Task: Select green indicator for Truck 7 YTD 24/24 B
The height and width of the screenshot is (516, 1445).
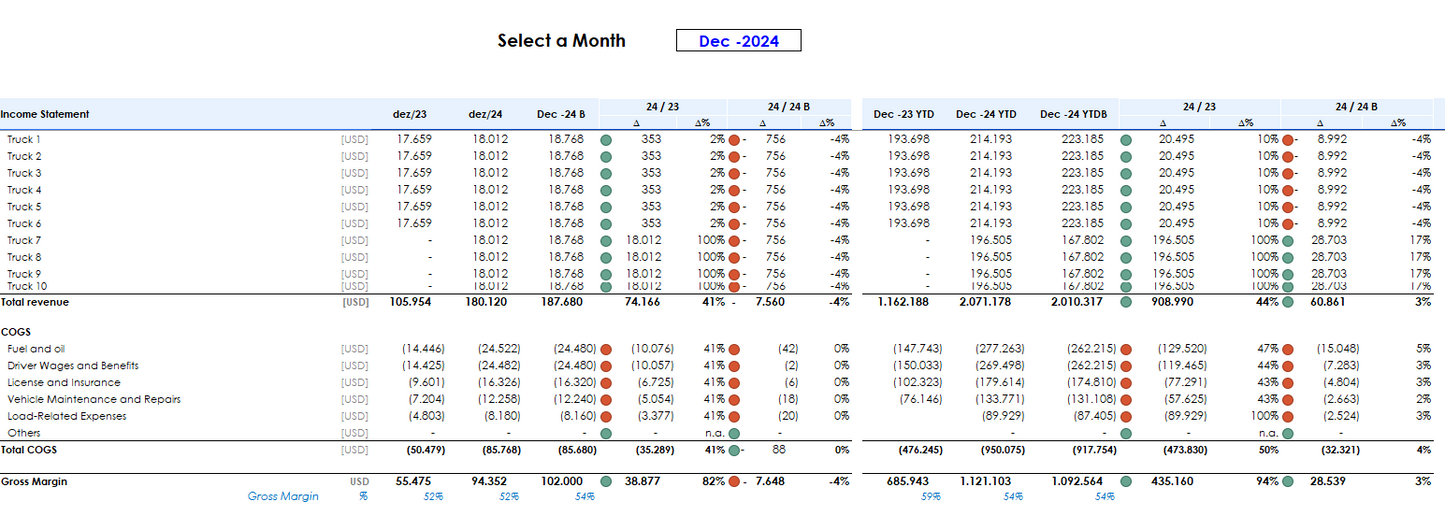Action: pos(1288,240)
